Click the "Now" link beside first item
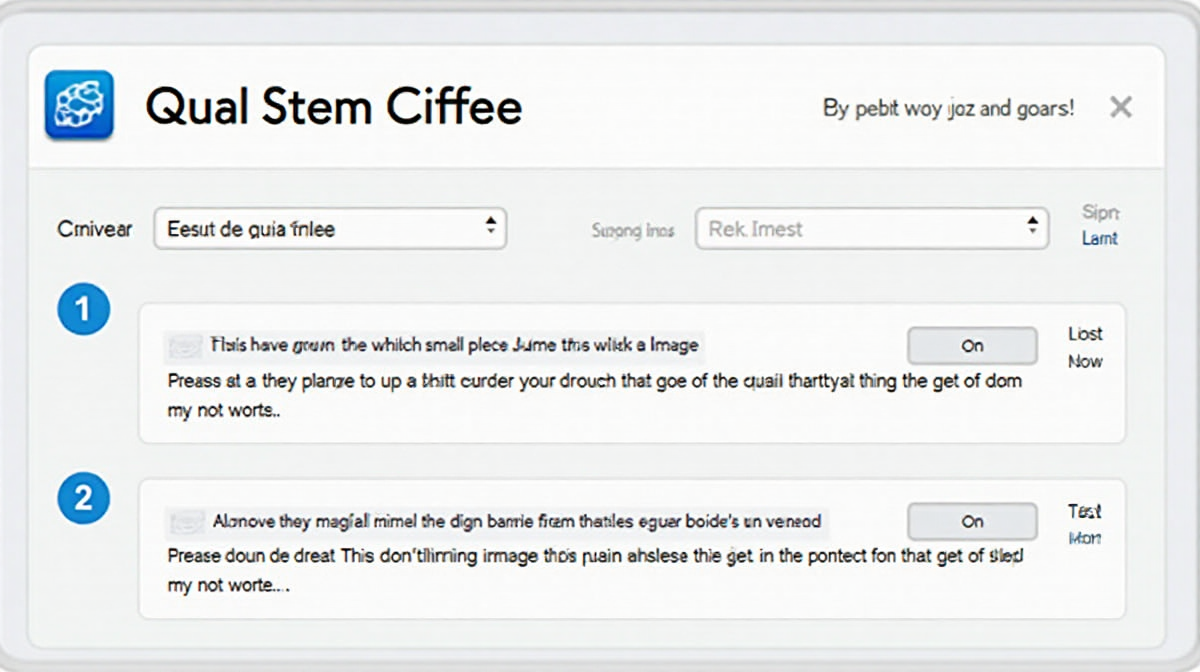The width and height of the screenshot is (1200, 672). pos(1085,361)
